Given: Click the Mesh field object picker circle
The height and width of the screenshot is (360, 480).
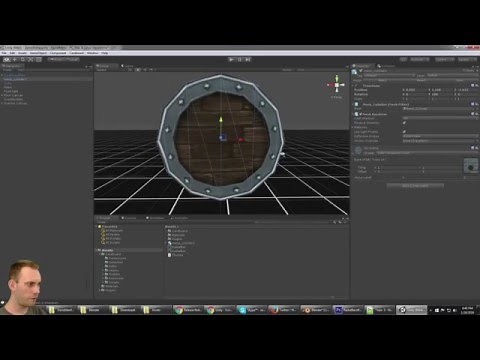Looking at the screenshot, I should [x=477, y=109].
